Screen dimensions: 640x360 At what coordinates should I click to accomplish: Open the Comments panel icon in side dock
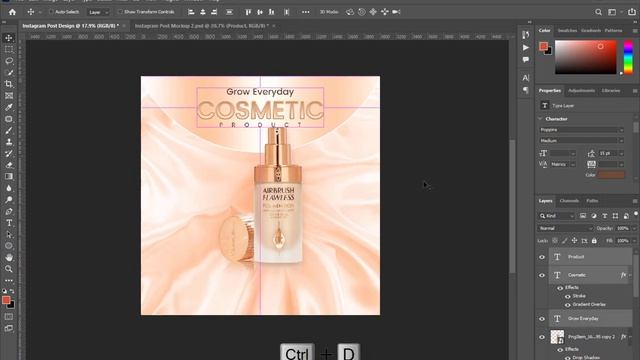tap(526, 60)
